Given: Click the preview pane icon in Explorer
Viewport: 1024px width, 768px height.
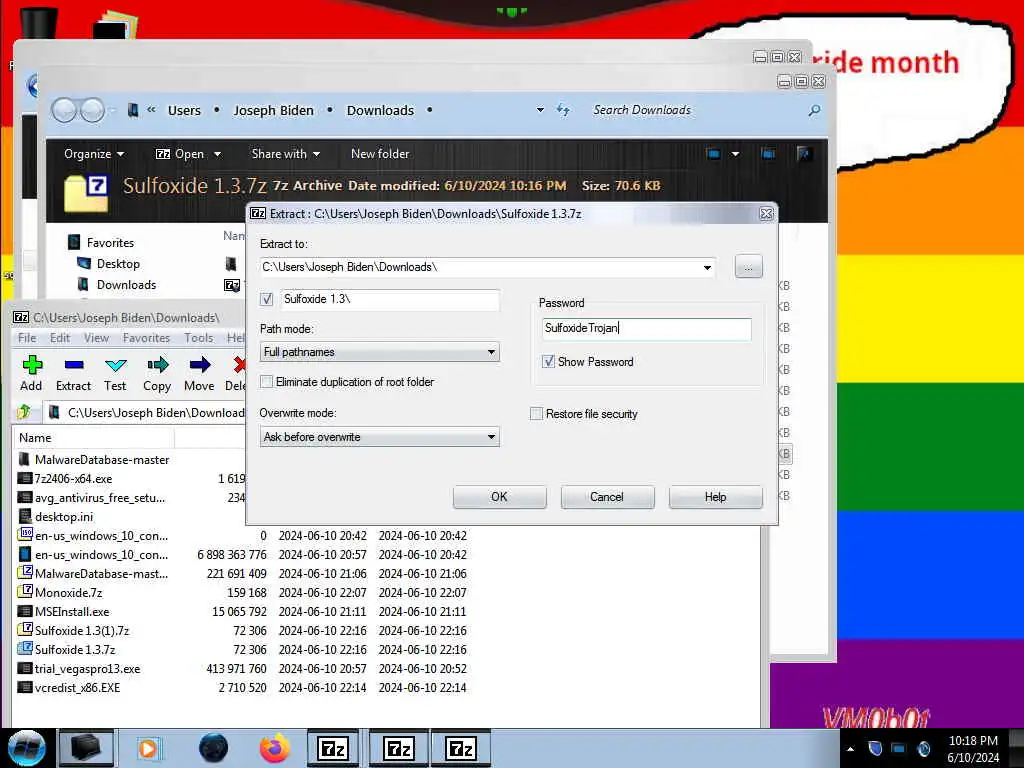Looking at the screenshot, I should 768,154.
